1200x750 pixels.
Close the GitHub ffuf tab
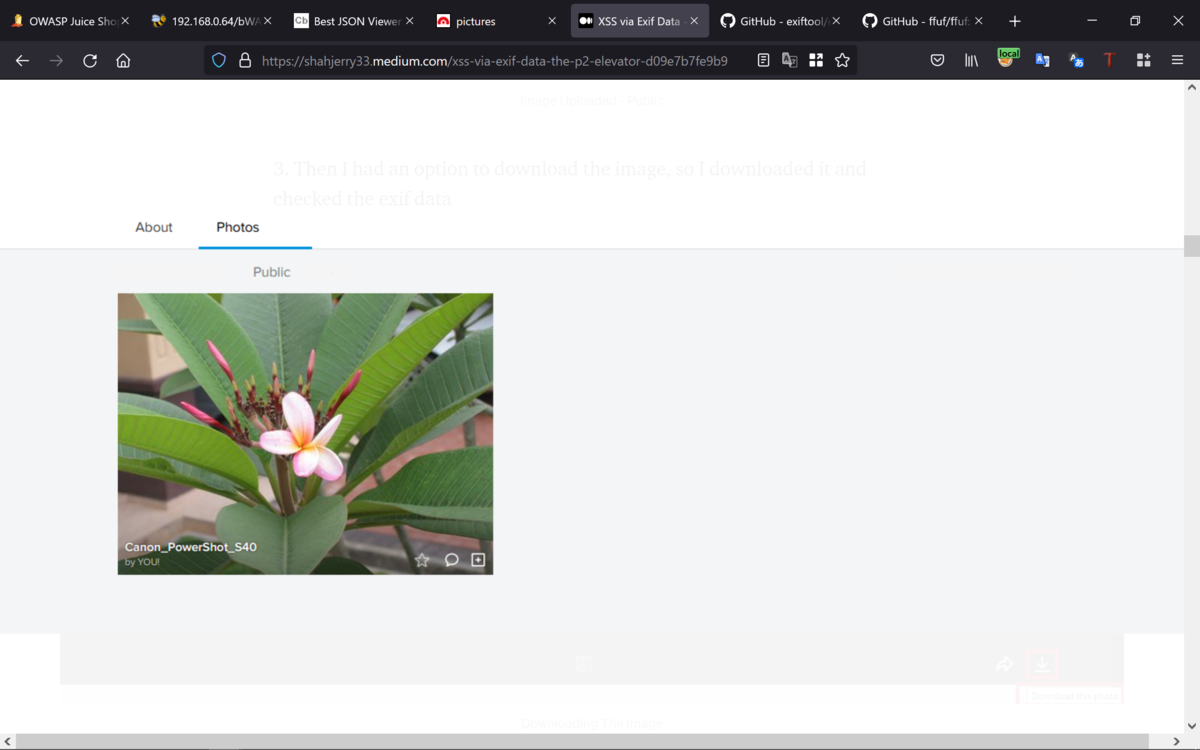[978, 21]
